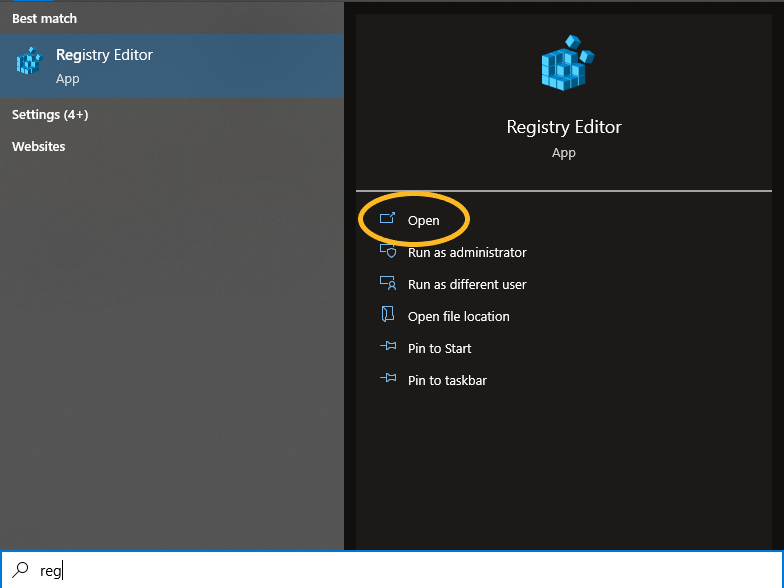The width and height of the screenshot is (784, 588).
Task: Click the Open file location folder icon
Action: pos(388,314)
